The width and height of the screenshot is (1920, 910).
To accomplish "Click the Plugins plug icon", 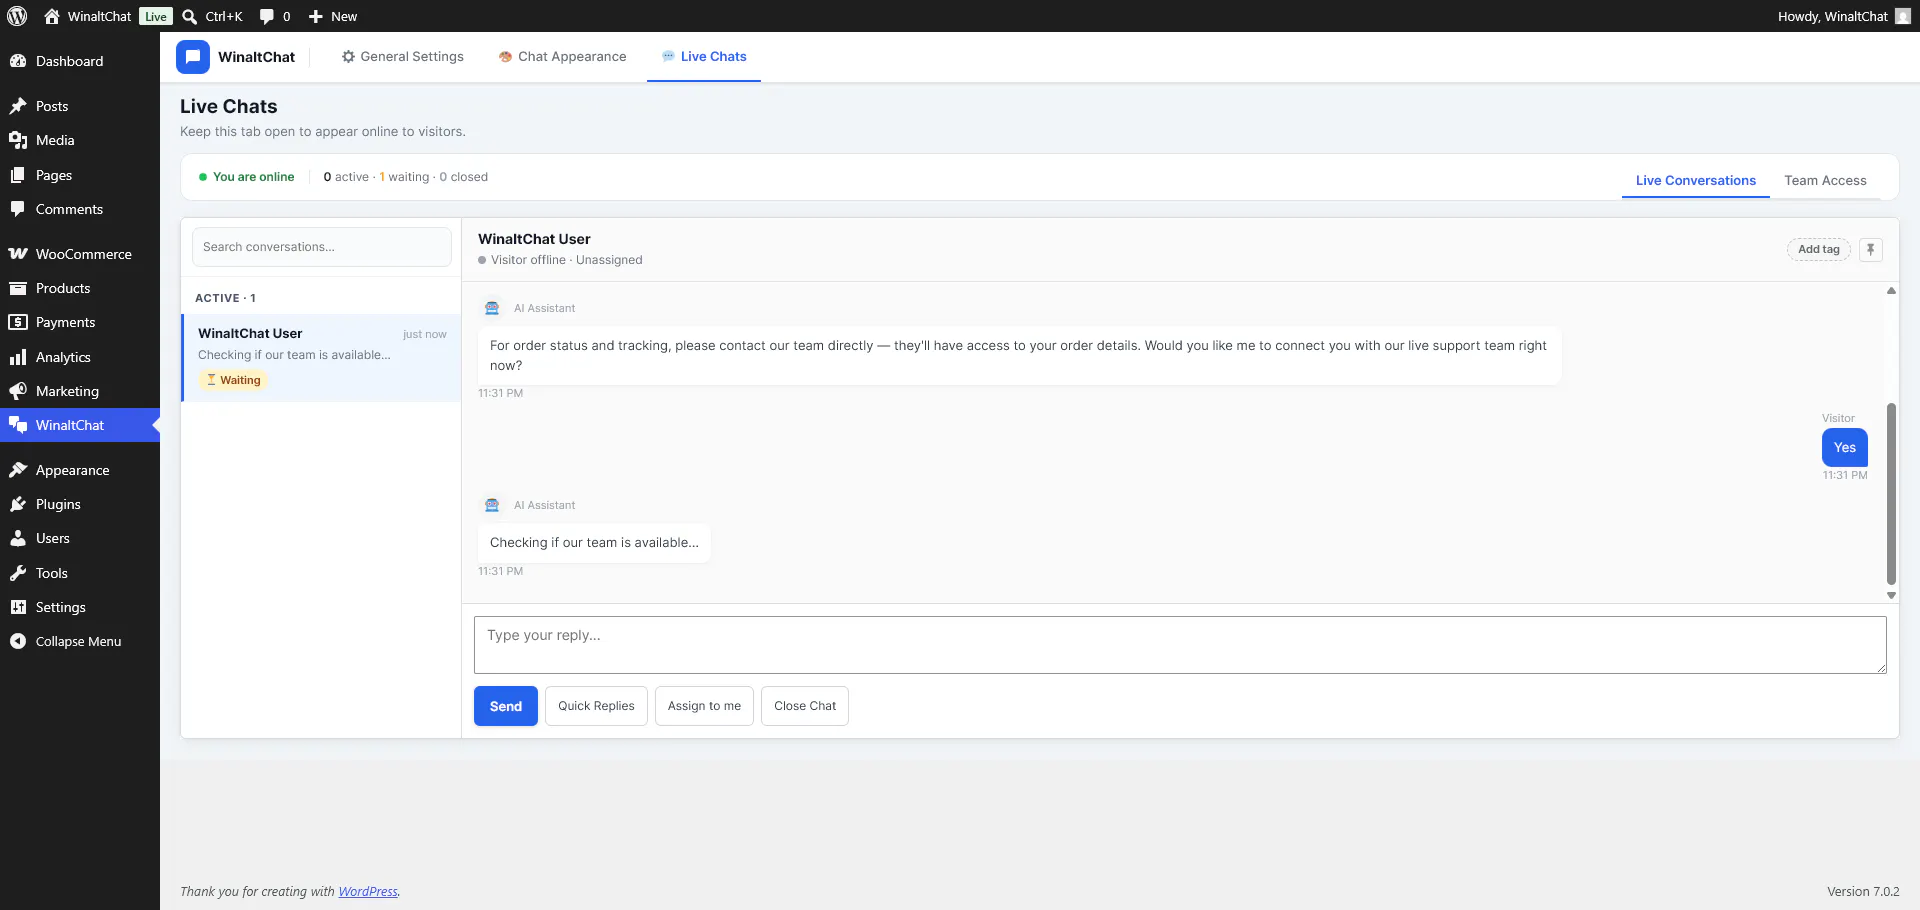I will [x=18, y=504].
